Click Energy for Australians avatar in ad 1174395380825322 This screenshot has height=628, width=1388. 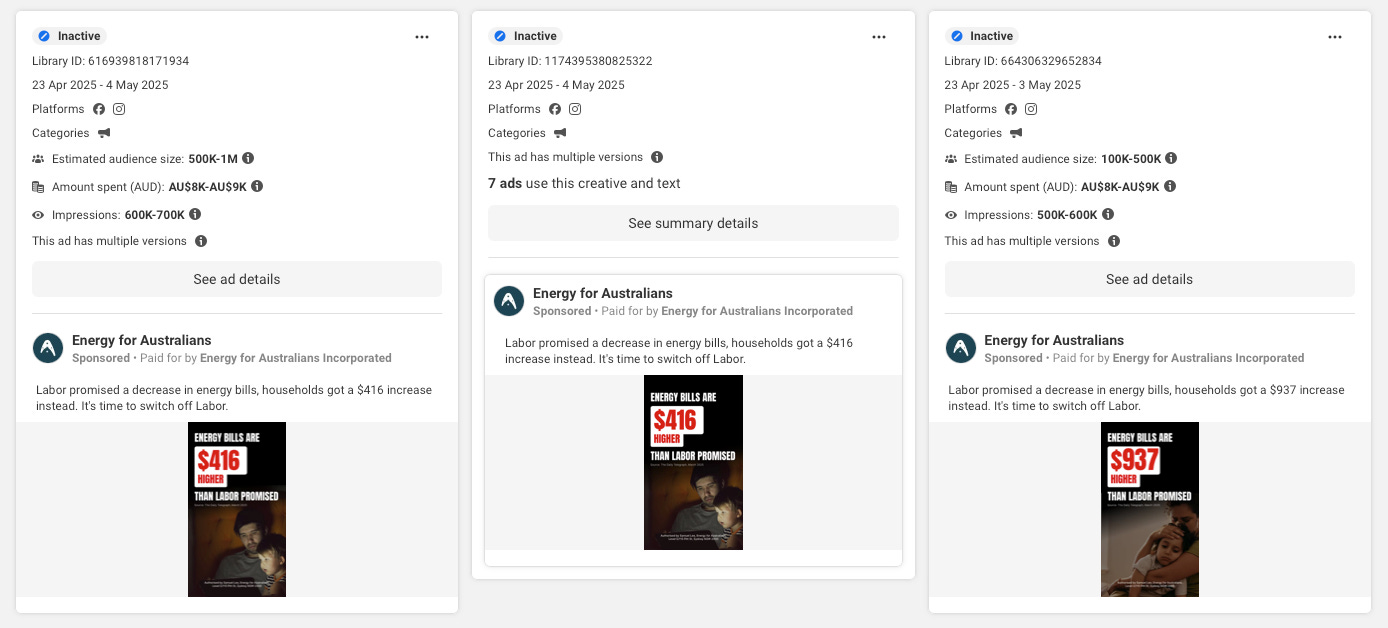(x=509, y=302)
